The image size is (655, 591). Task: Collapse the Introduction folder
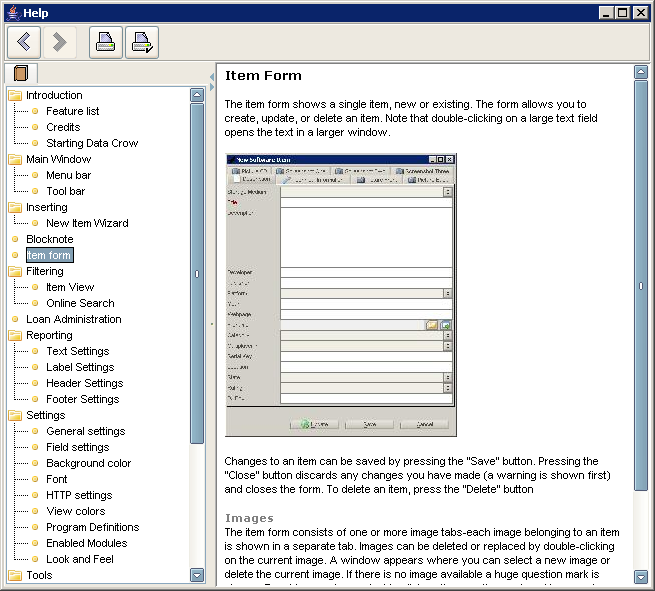(x=15, y=95)
